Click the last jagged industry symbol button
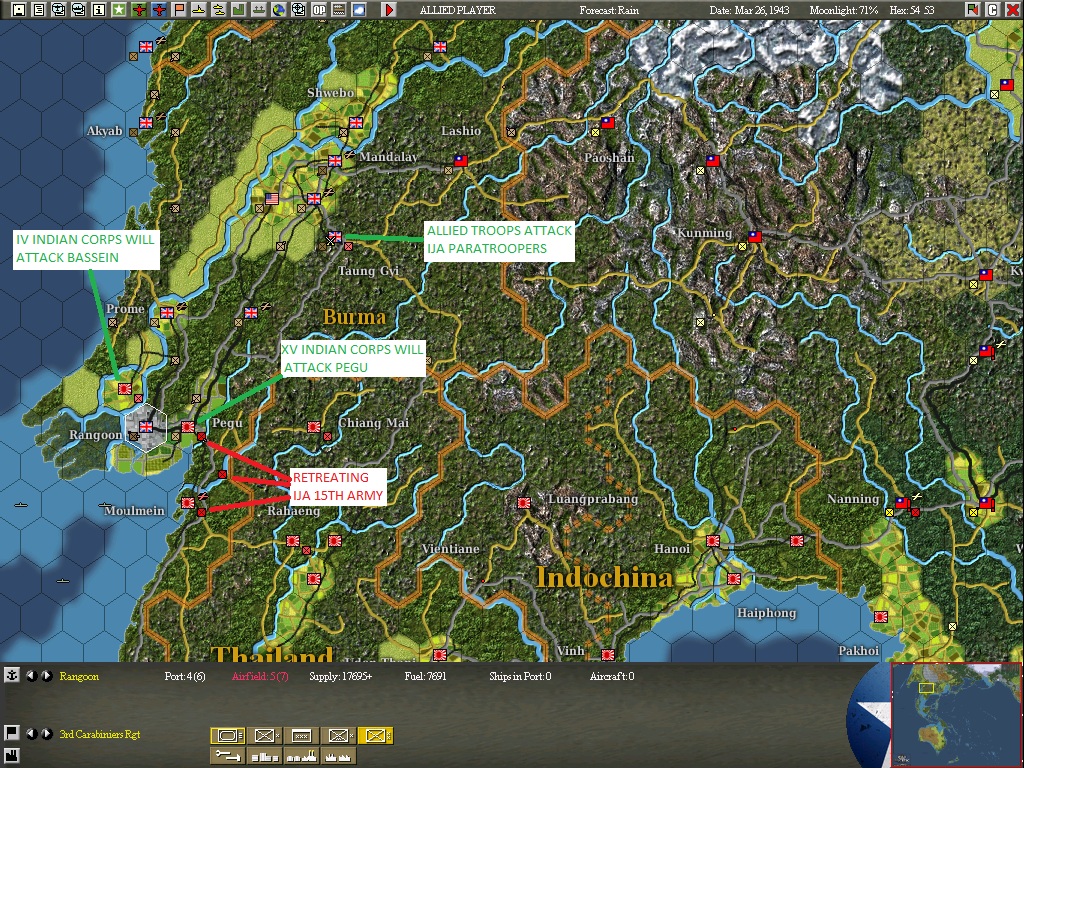The width and height of the screenshot is (1083, 898). tap(338, 756)
